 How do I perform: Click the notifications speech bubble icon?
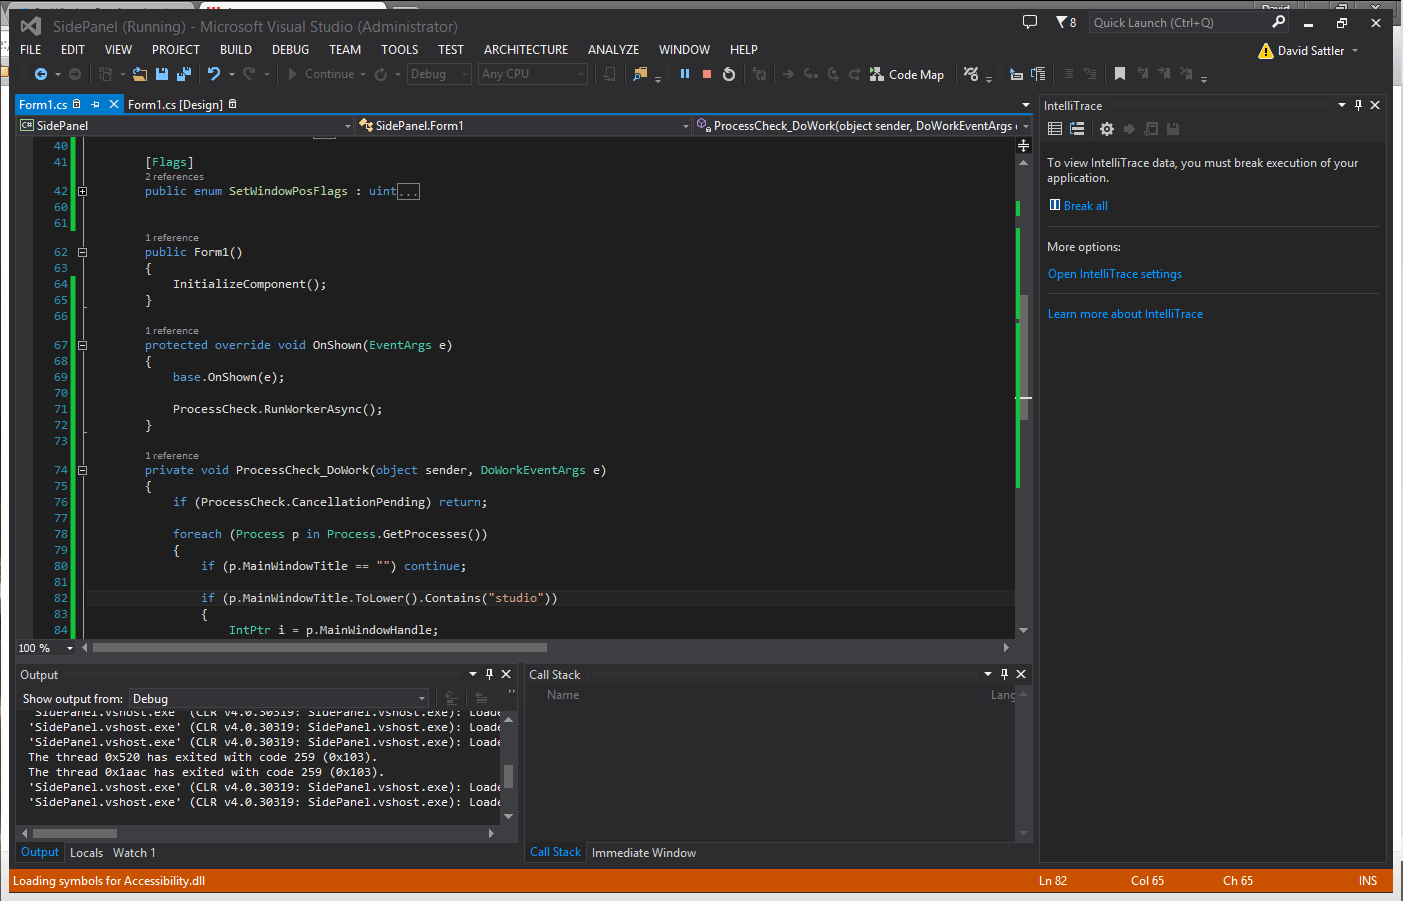click(x=1030, y=22)
